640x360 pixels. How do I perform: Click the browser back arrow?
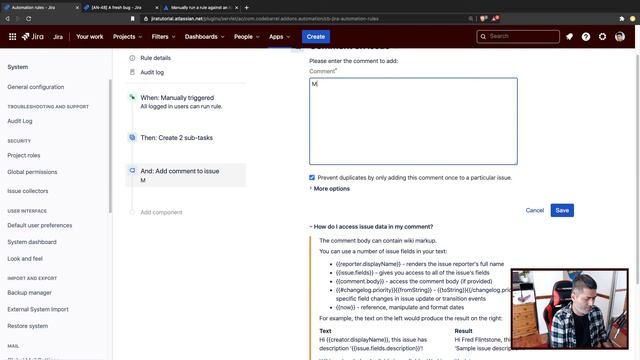[x=7, y=19]
